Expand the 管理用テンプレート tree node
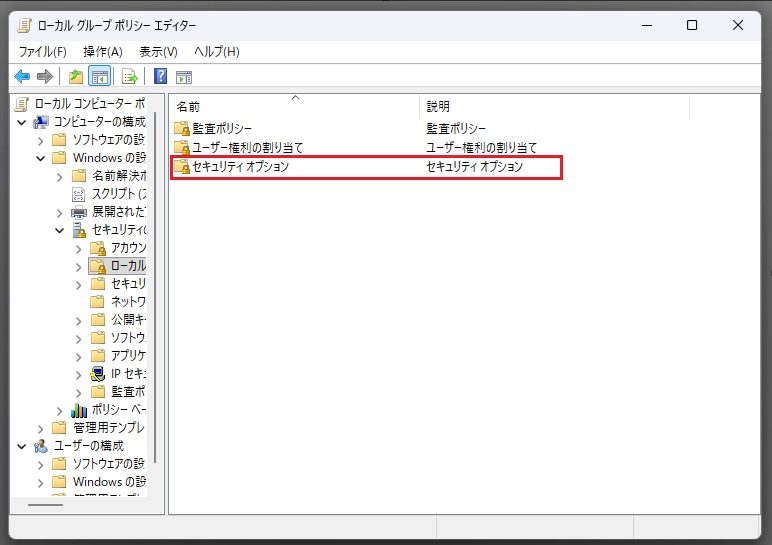Image resolution: width=772 pixels, height=545 pixels. (x=41, y=428)
